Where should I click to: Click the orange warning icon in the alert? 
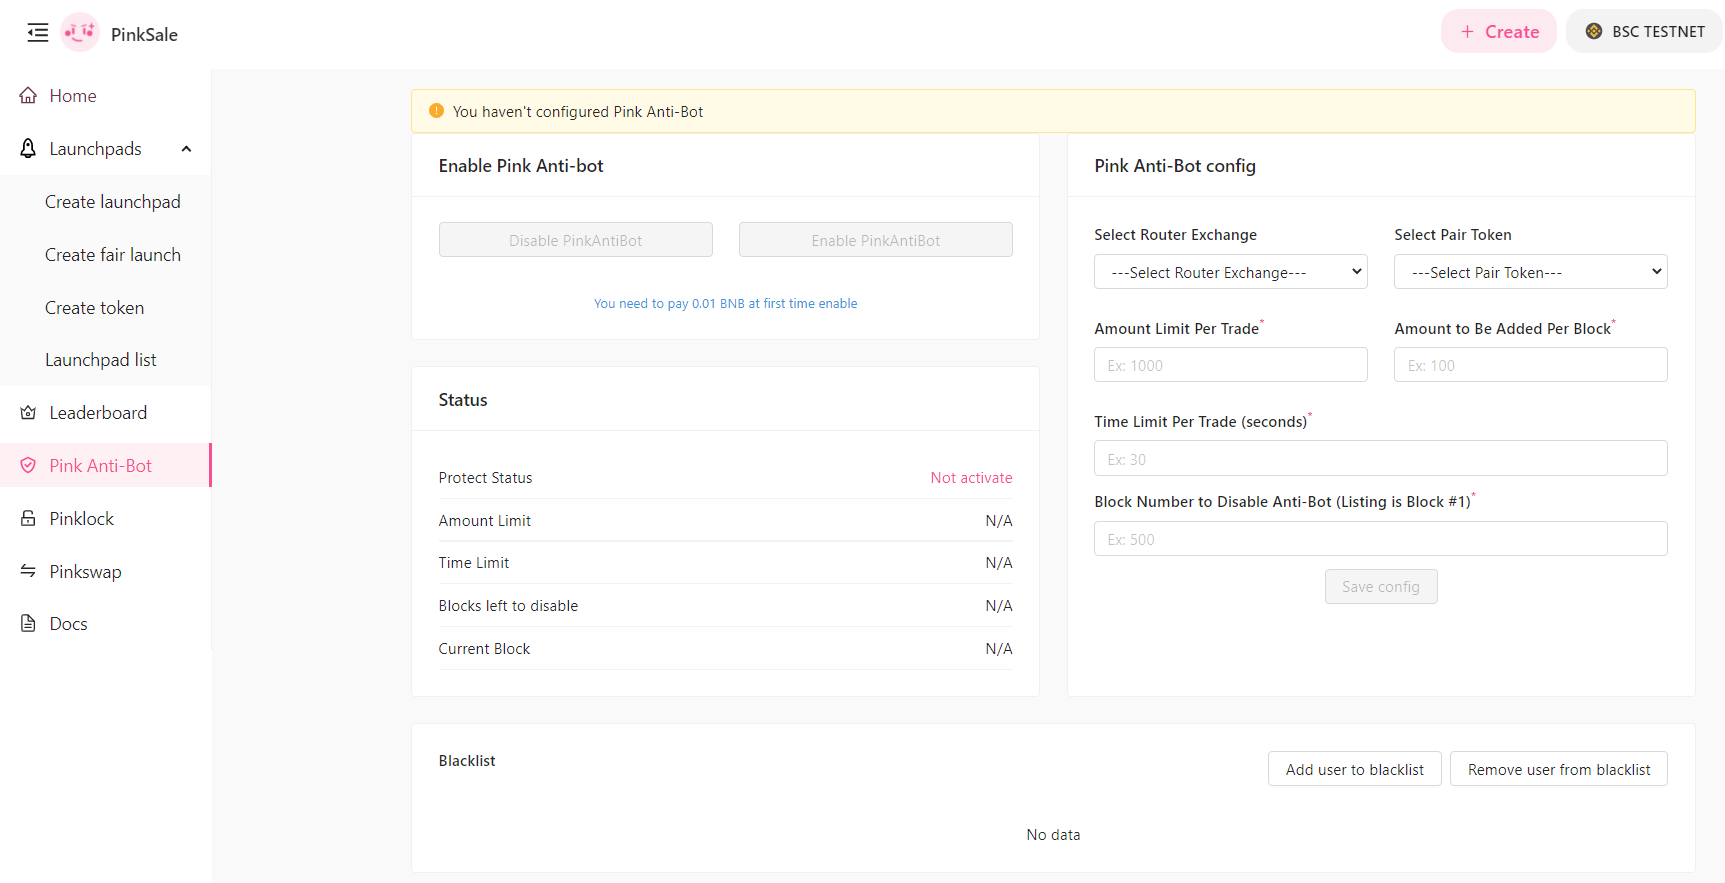pos(436,111)
